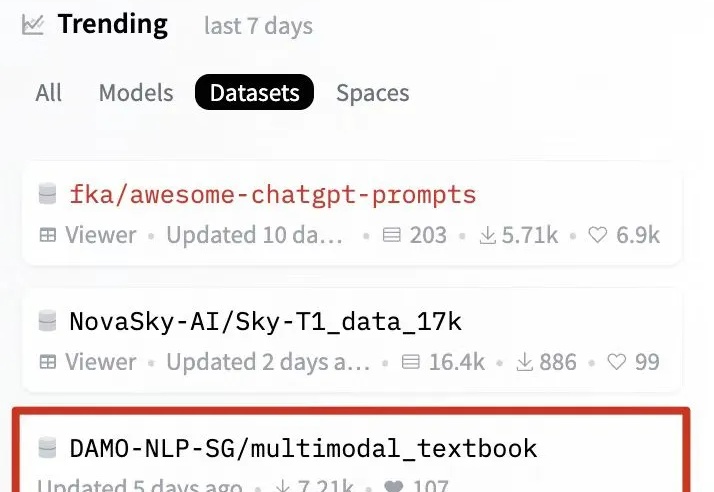Click the download icon next to 5.71k
The width and height of the screenshot is (714, 492).
488,235
